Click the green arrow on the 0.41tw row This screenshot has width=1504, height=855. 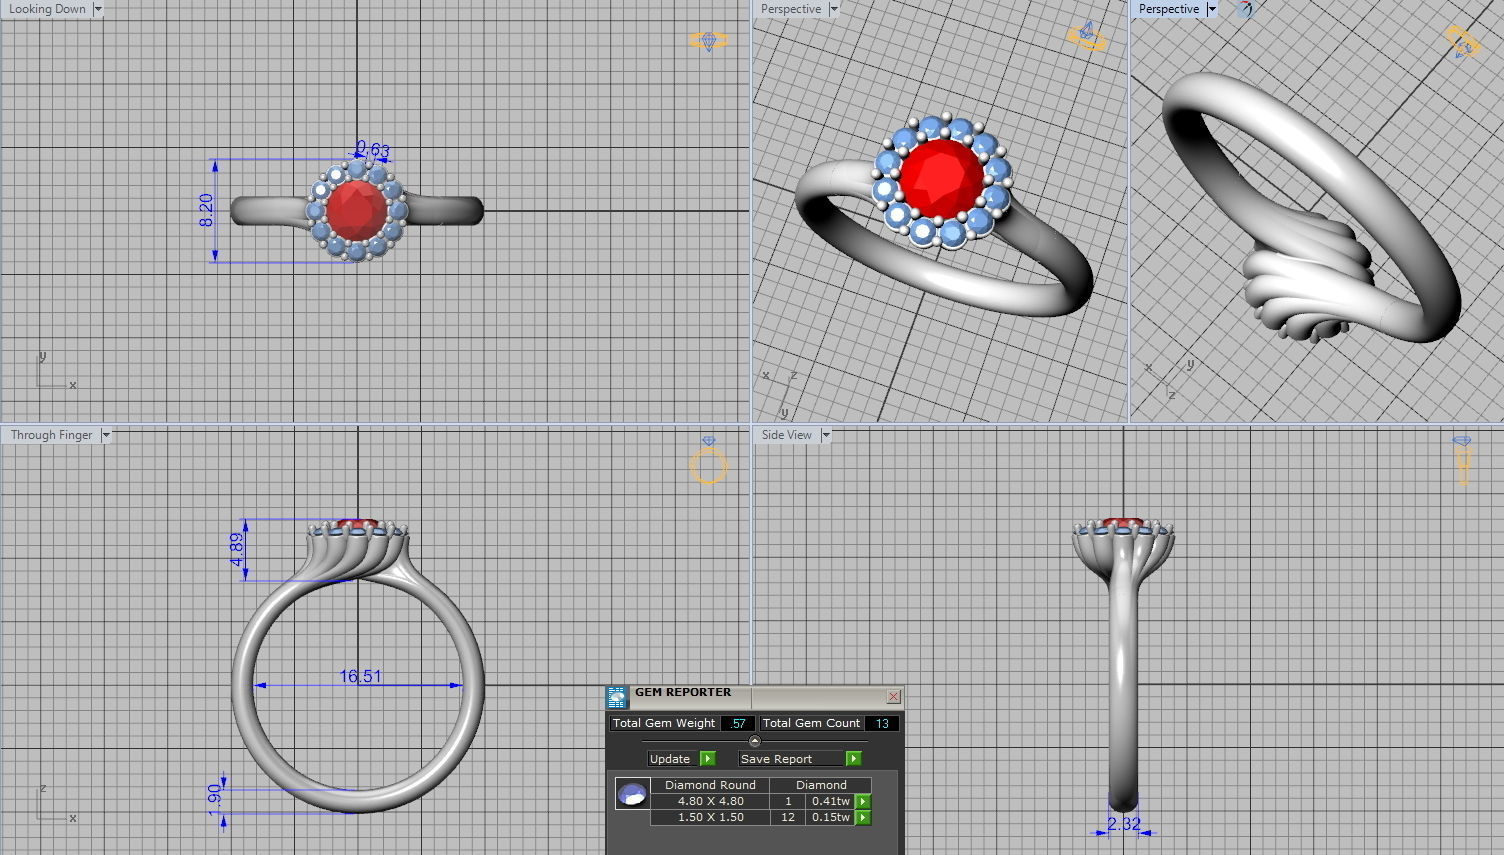[x=863, y=801]
